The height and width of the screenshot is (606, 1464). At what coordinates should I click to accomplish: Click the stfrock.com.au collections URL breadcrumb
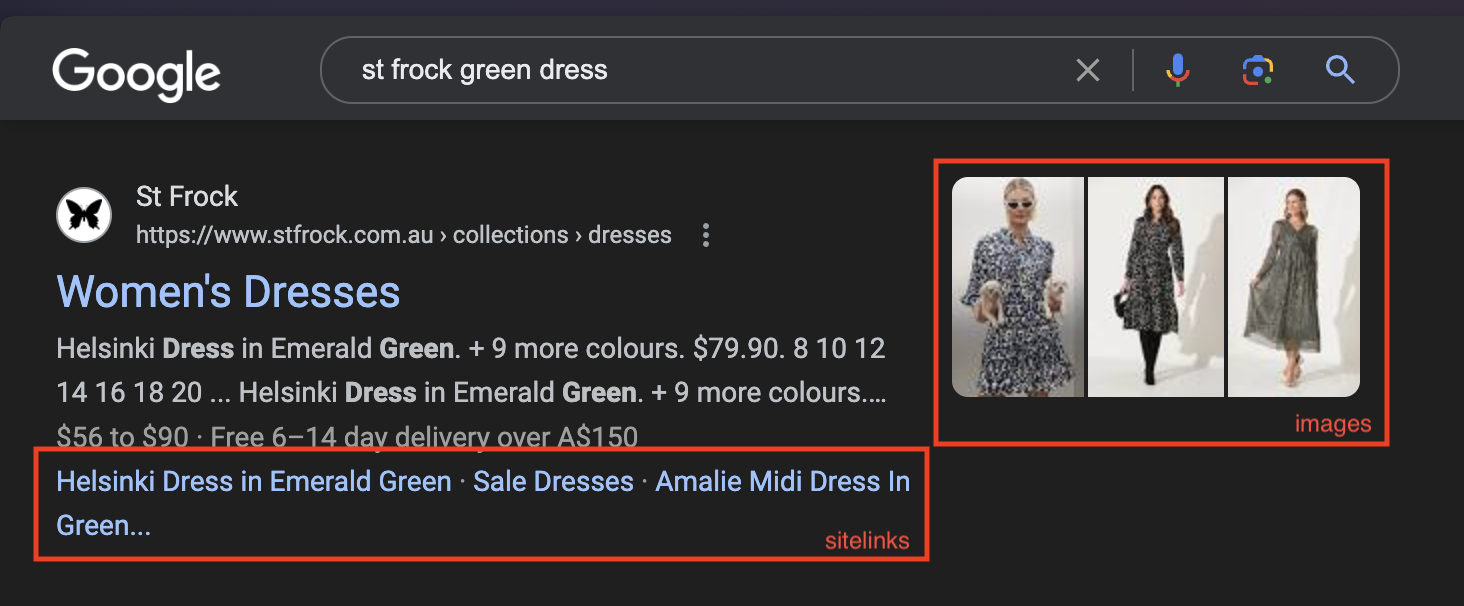pyautogui.click(x=404, y=236)
